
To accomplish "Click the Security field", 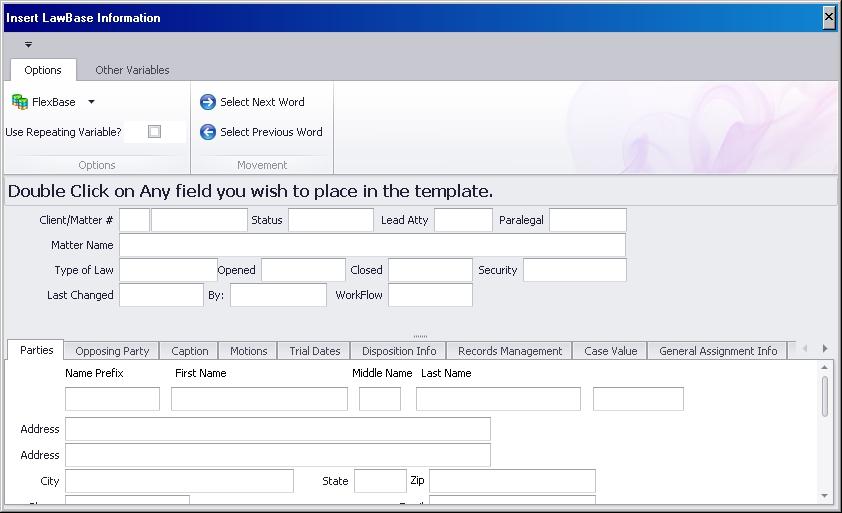I will [x=575, y=270].
